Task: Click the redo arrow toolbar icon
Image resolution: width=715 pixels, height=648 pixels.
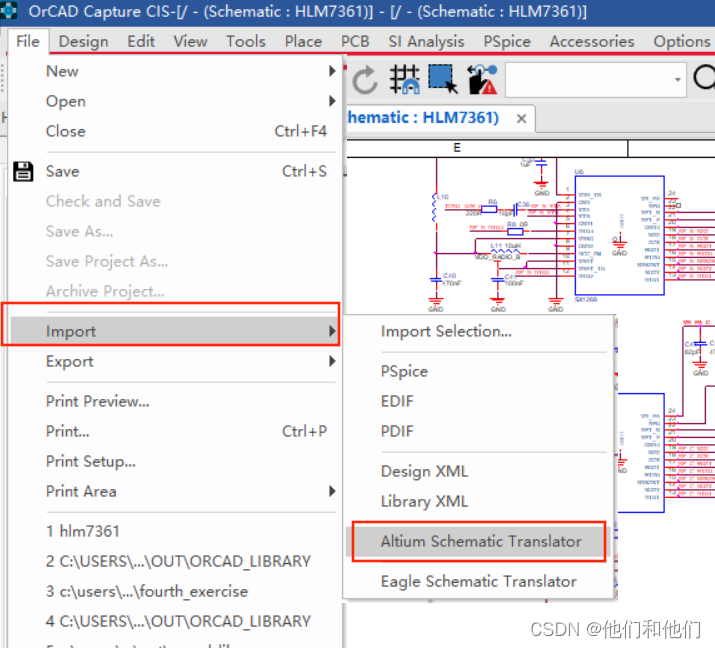Action: pyautogui.click(x=365, y=79)
